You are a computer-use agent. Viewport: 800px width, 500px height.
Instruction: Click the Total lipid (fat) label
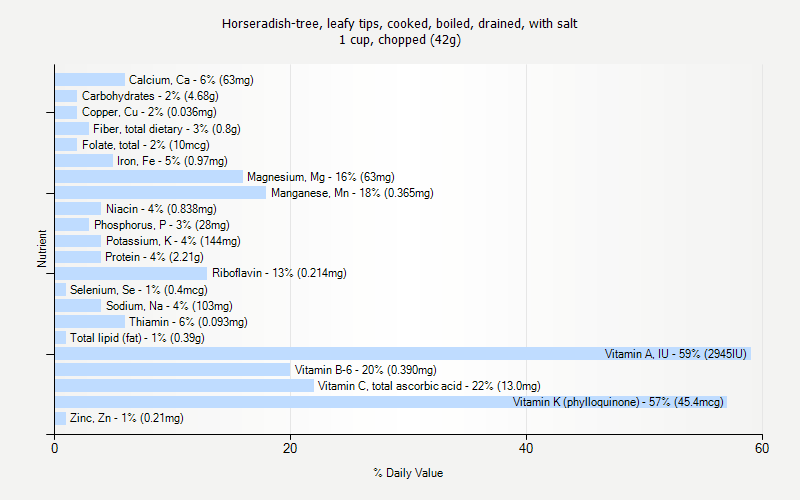click(137, 338)
